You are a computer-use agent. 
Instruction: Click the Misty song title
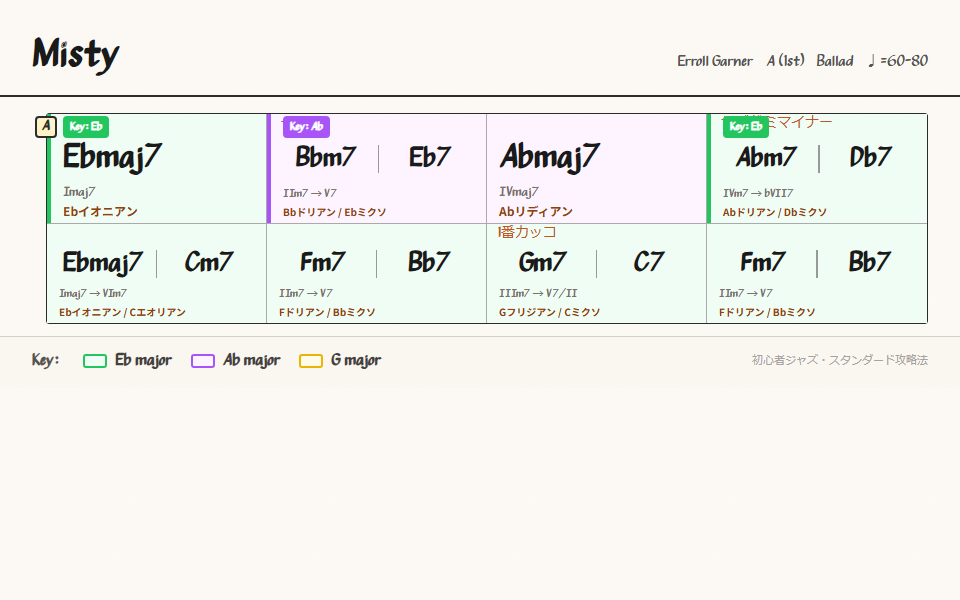click(76, 54)
